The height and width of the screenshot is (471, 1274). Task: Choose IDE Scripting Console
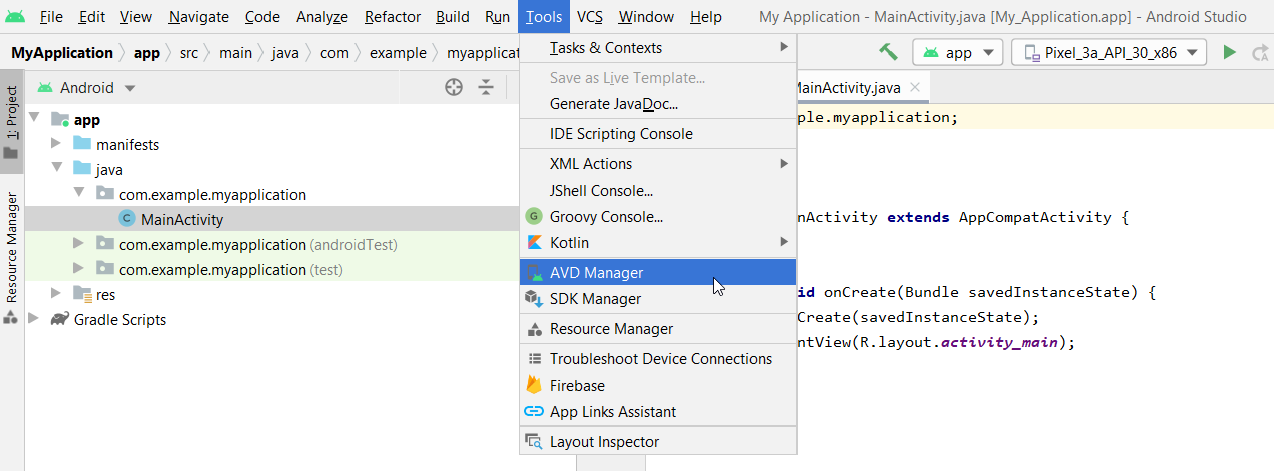click(x=658, y=134)
